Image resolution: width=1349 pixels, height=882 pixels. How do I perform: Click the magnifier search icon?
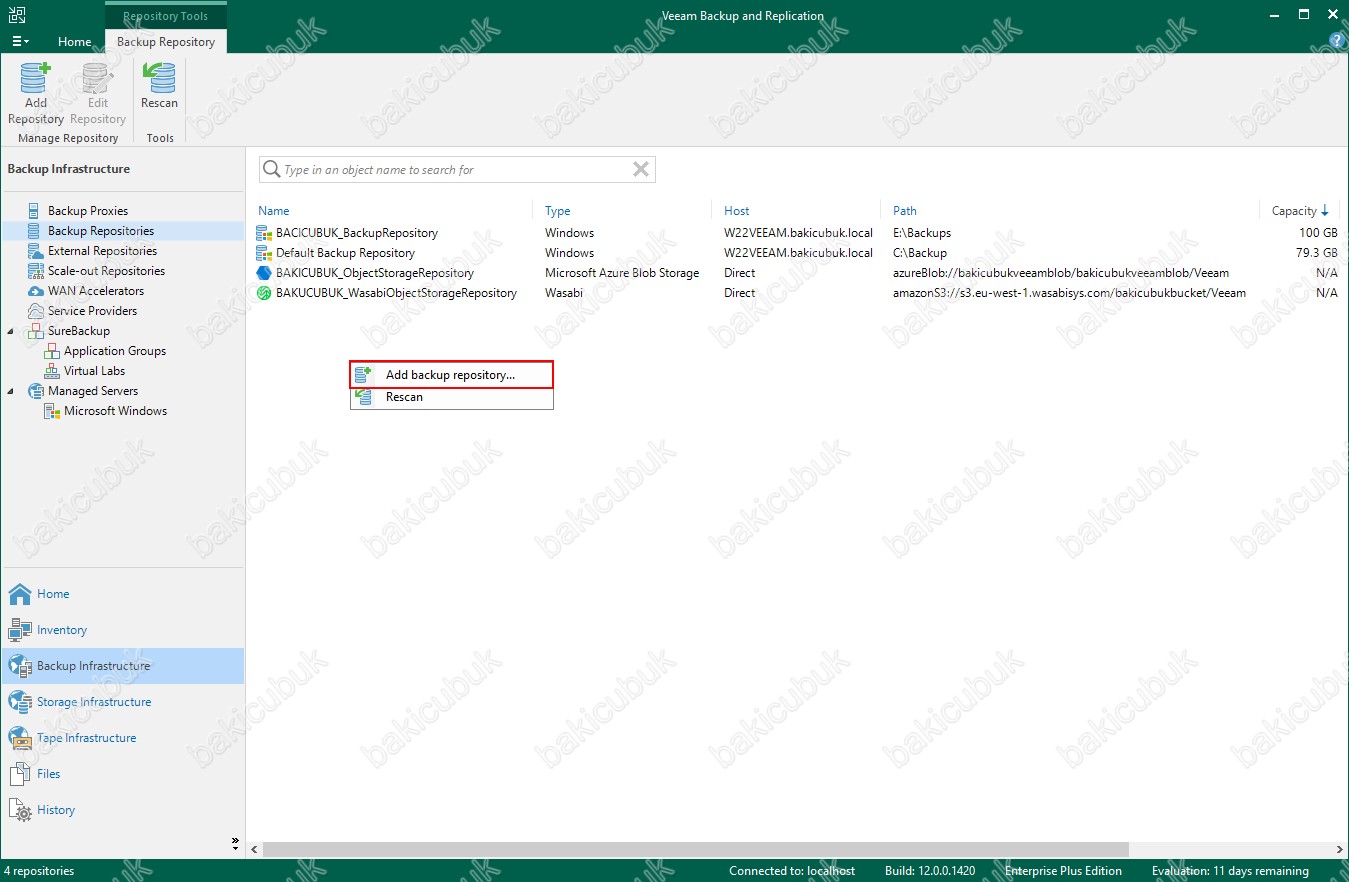[x=271, y=170]
